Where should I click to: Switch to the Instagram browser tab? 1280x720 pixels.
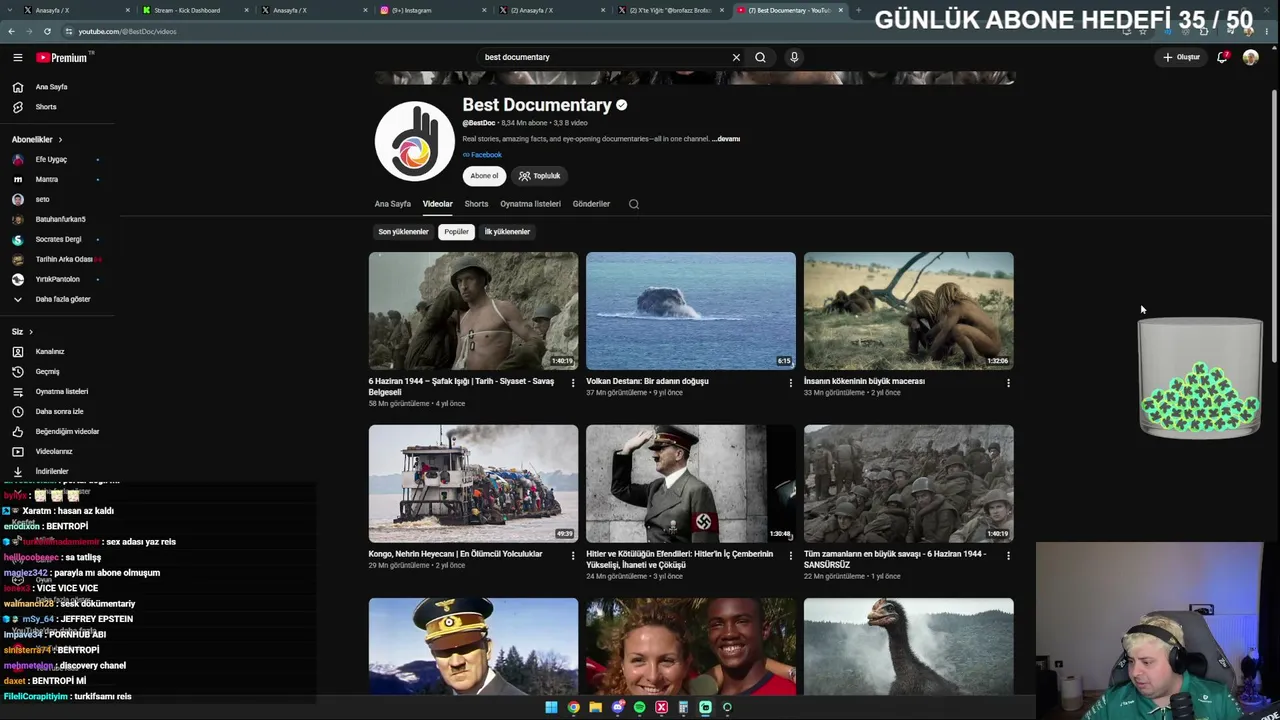pos(430,10)
